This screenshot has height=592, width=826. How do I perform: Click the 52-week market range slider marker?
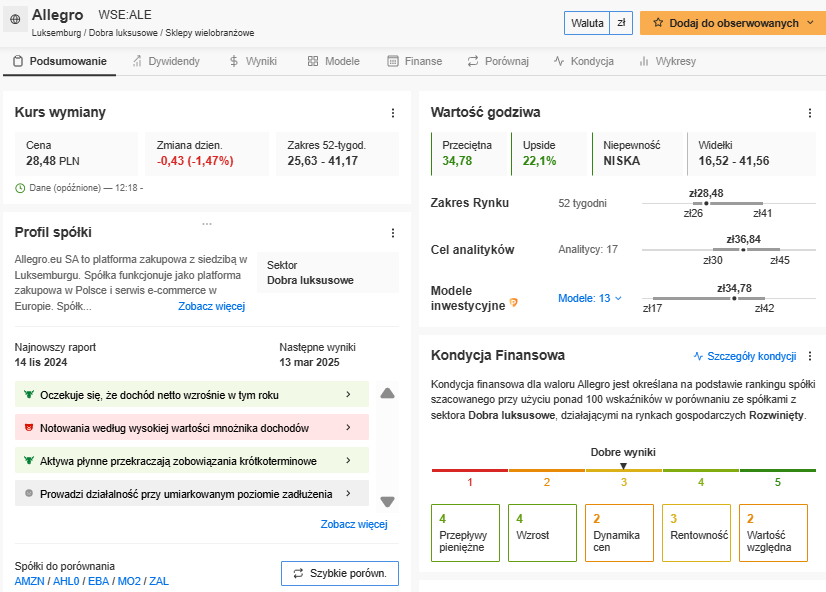click(x=706, y=203)
